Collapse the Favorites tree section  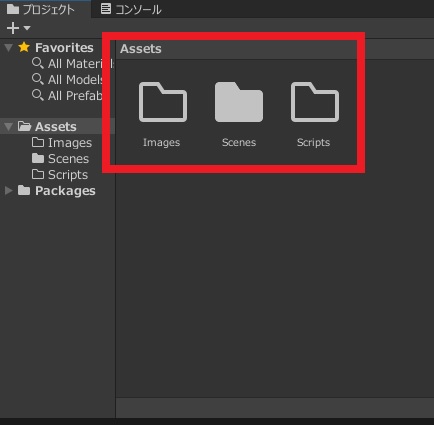click(x=8, y=47)
